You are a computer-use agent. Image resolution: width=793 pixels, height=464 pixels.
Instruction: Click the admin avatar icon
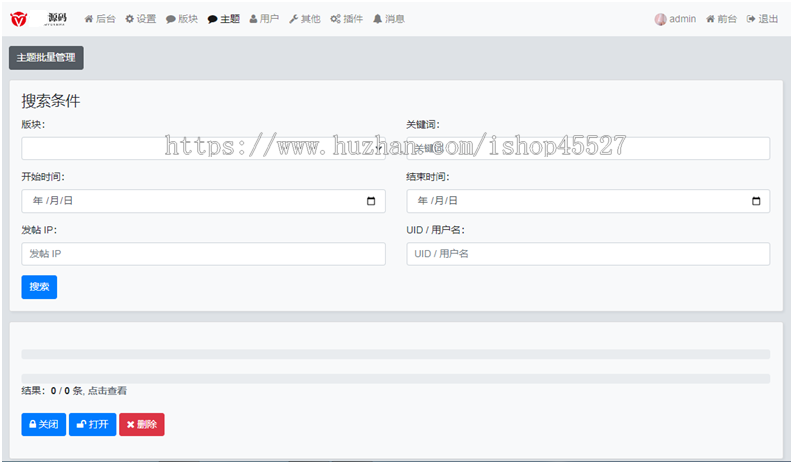(x=660, y=19)
